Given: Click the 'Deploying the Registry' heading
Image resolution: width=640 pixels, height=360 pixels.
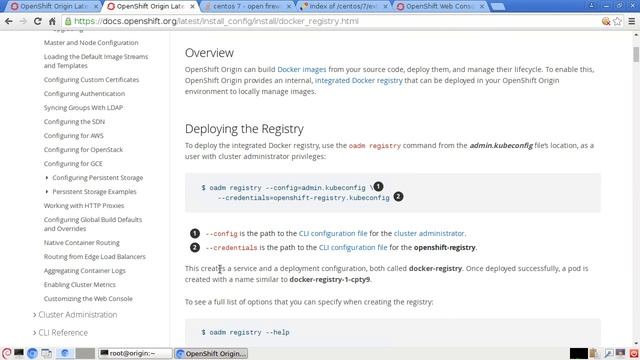Looking at the screenshot, I should (x=244, y=129).
